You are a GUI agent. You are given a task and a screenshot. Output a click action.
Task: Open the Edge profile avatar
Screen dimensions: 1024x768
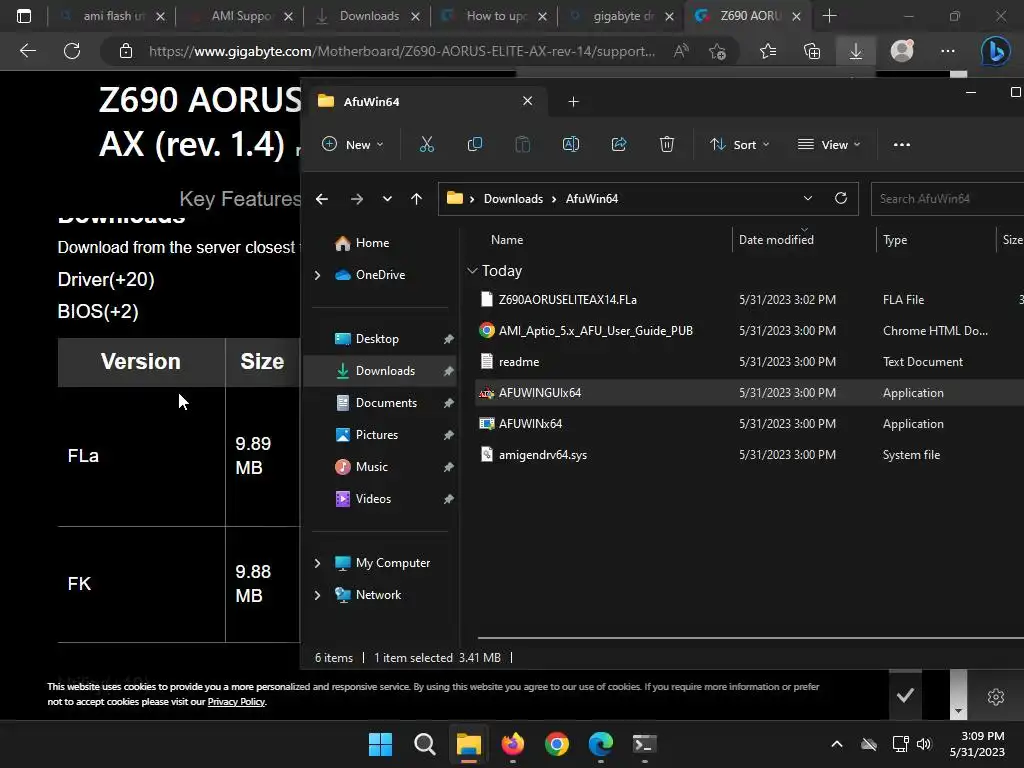(x=902, y=50)
